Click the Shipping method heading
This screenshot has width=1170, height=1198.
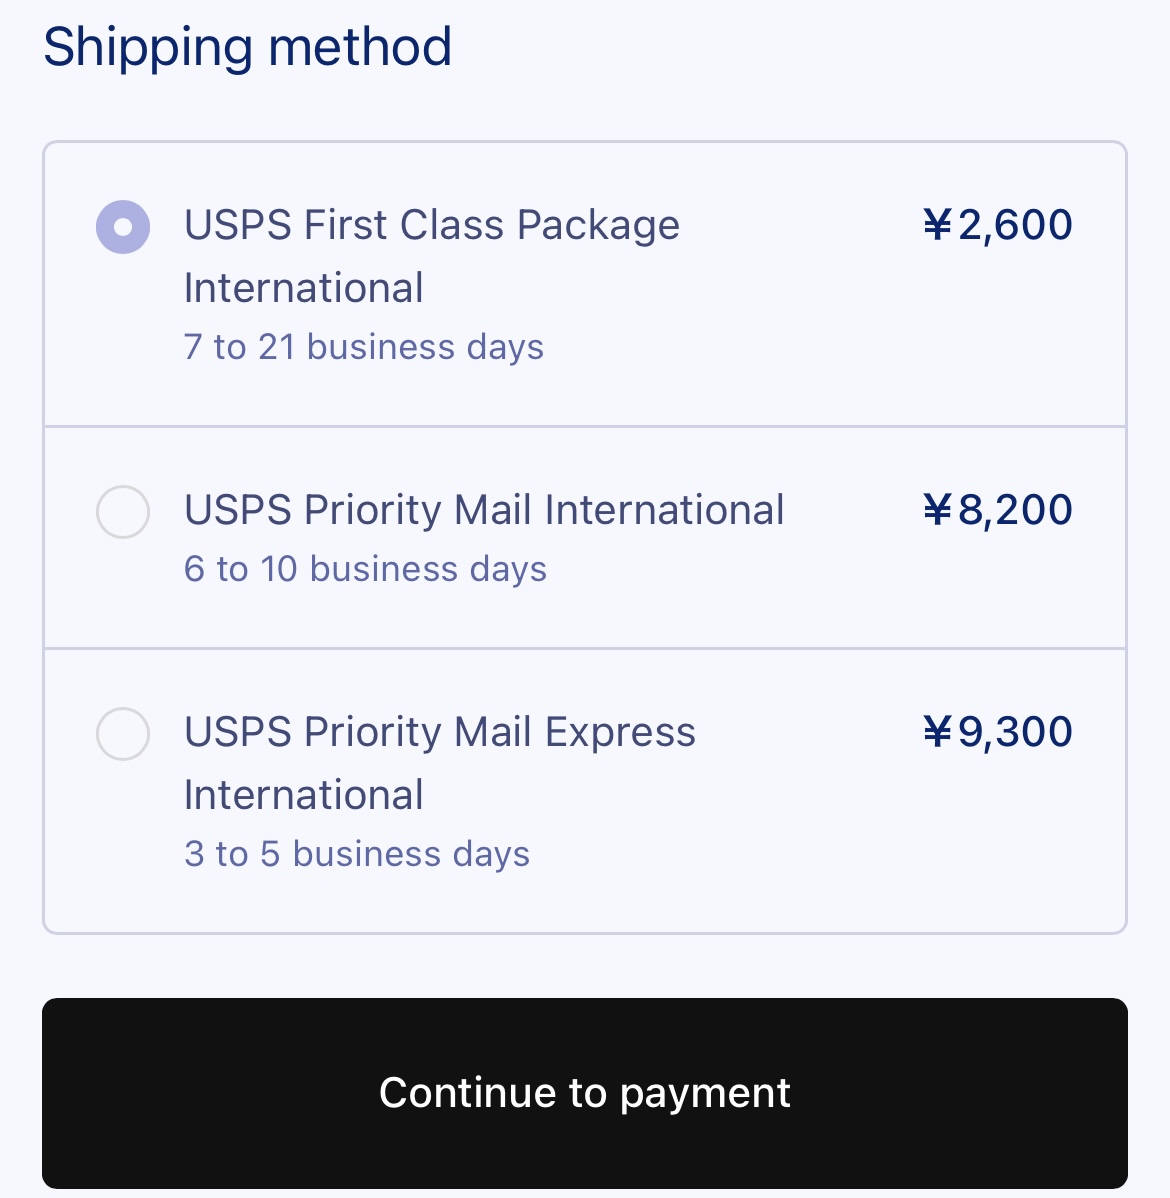[x=248, y=47]
